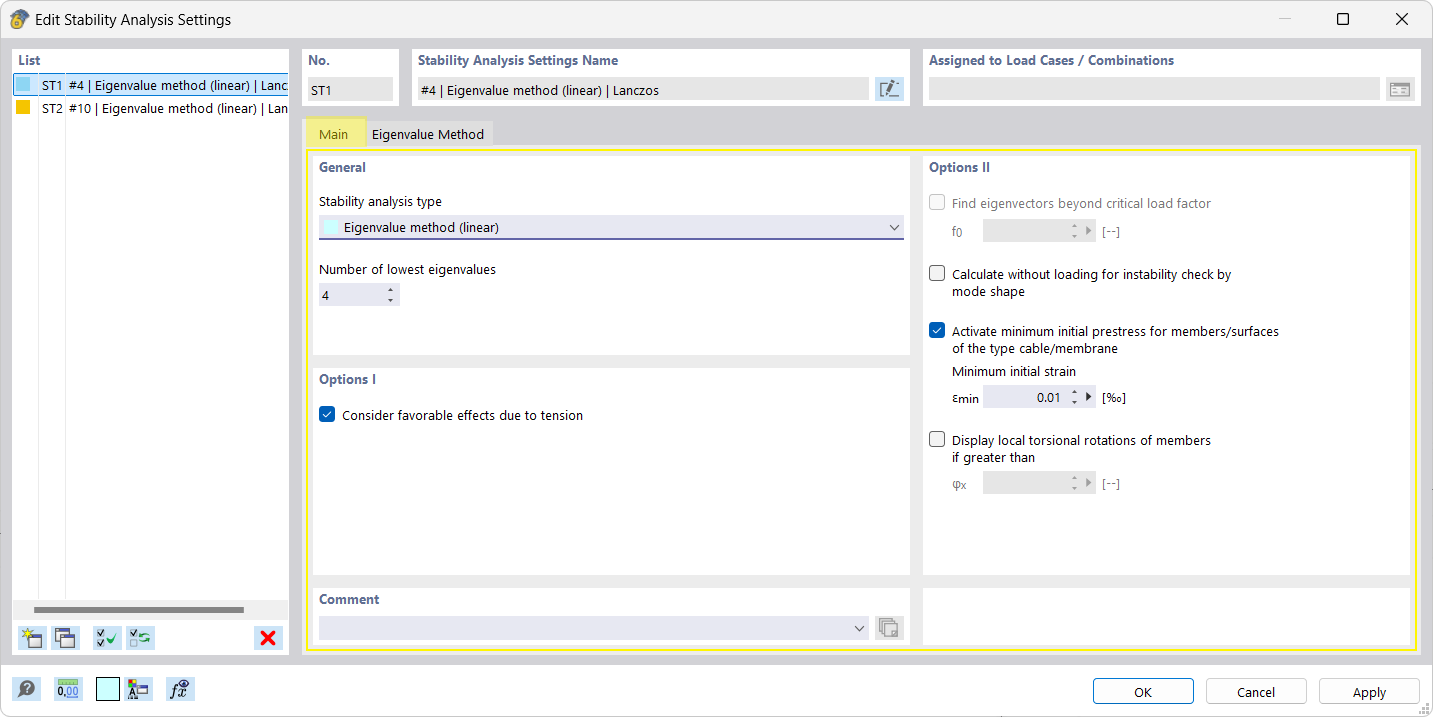Click the fx formula view icon
Image resolution: width=1433 pixels, height=717 pixels.
pyautogui.click(x=180, y=689)
